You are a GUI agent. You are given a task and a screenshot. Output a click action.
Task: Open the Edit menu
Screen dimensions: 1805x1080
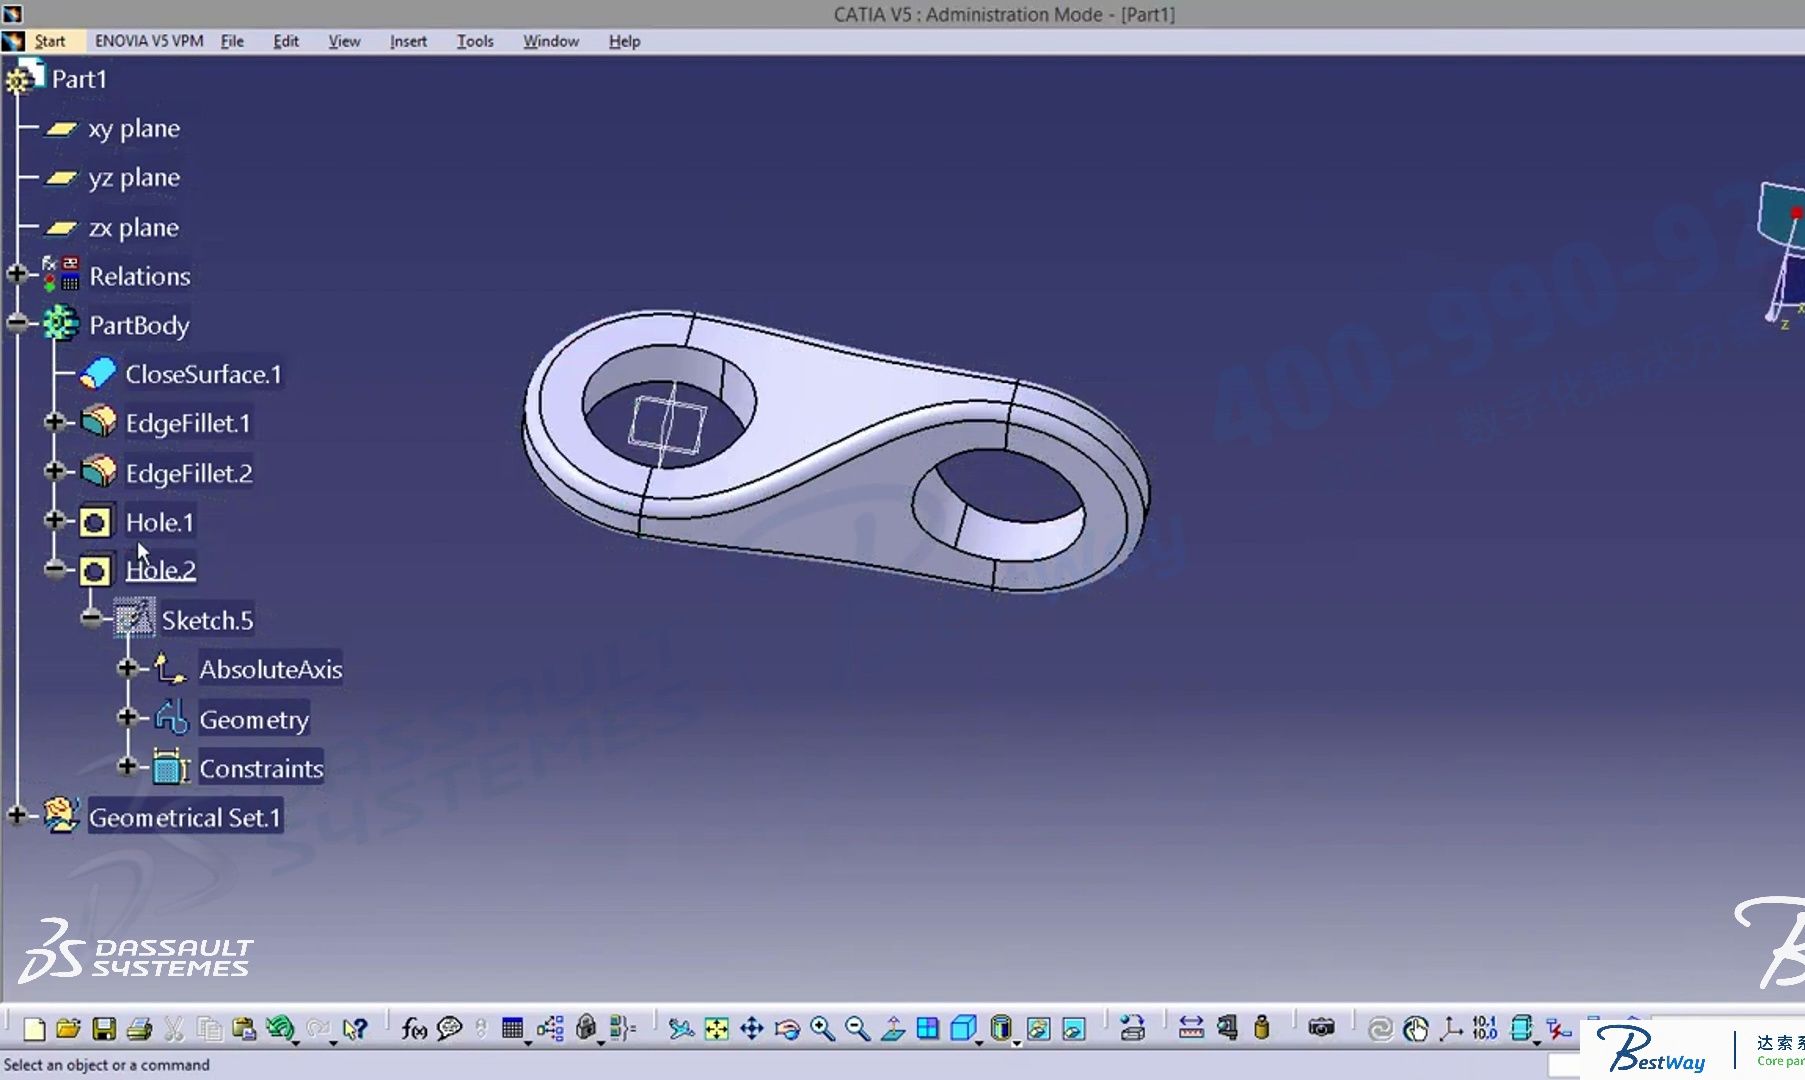point(286,41)
